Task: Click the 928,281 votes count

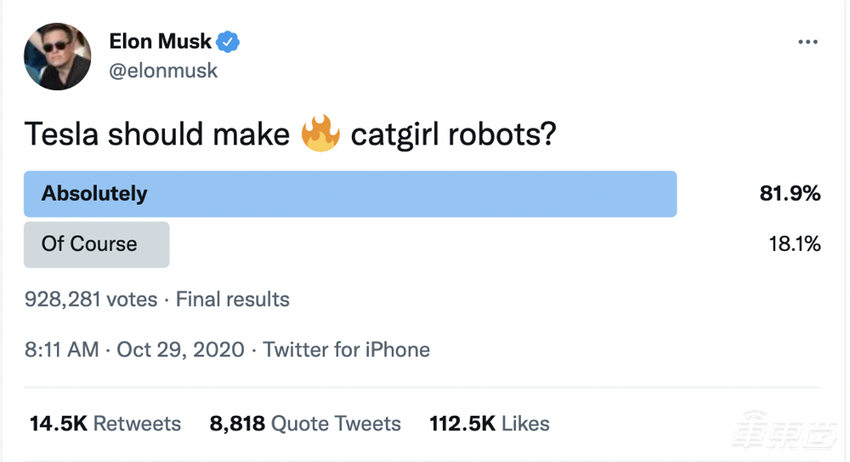Action: tap(94, 299)
